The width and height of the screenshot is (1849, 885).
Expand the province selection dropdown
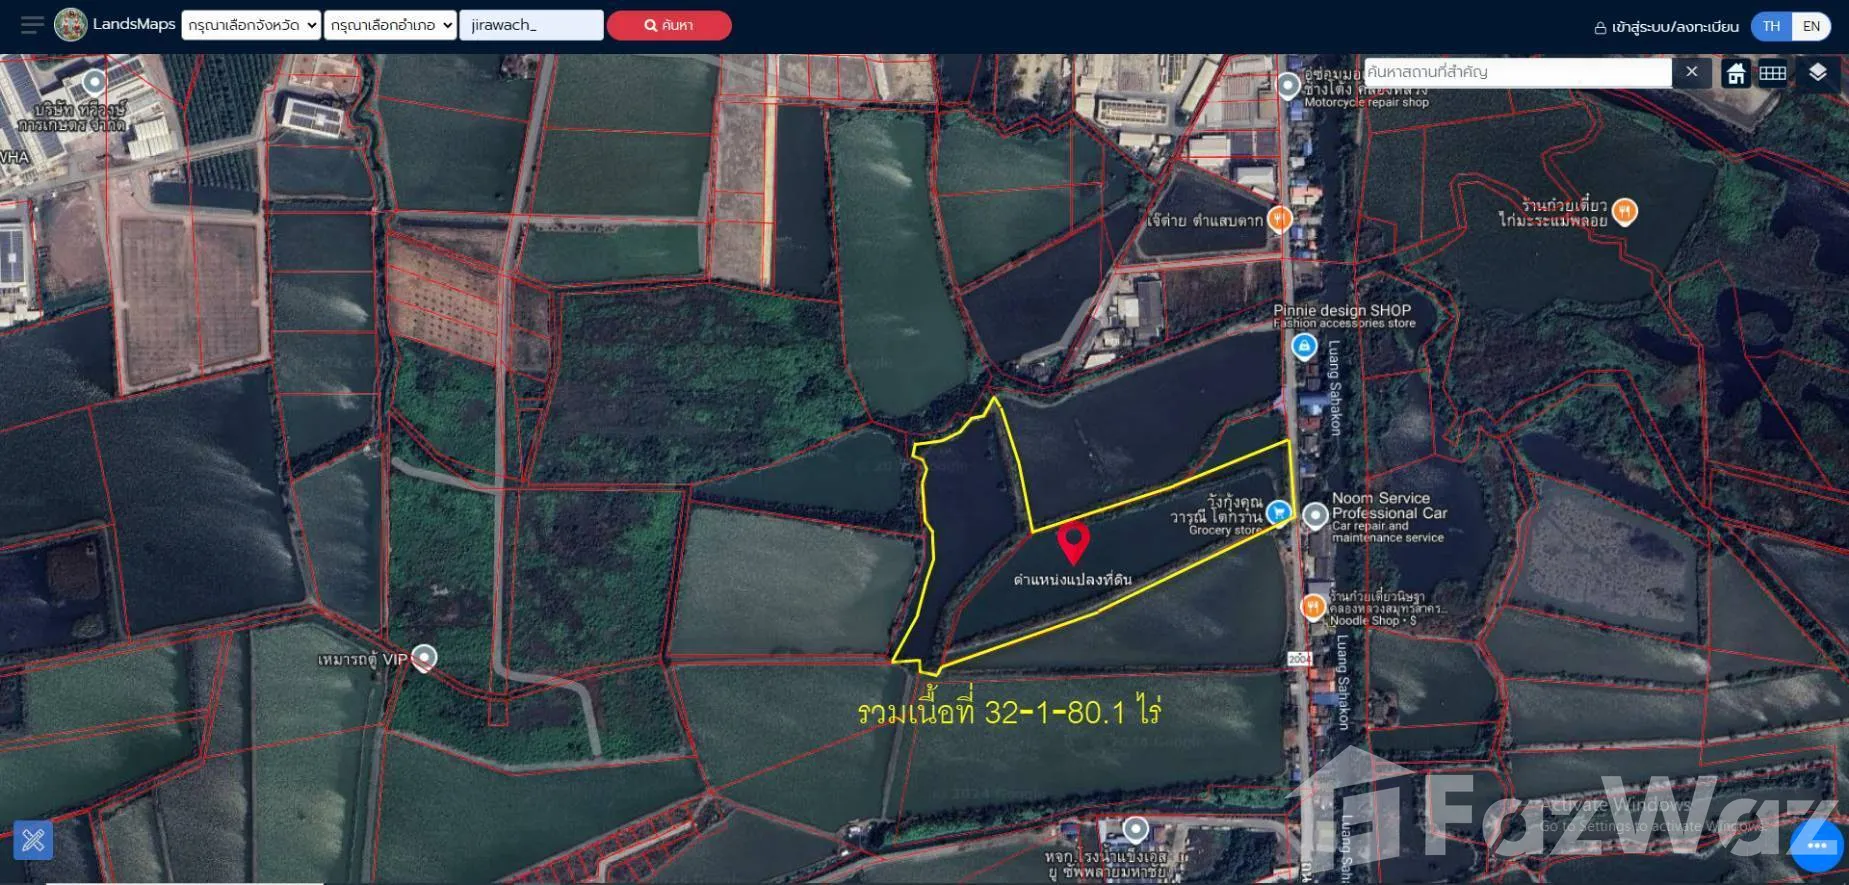coord(251,25)
